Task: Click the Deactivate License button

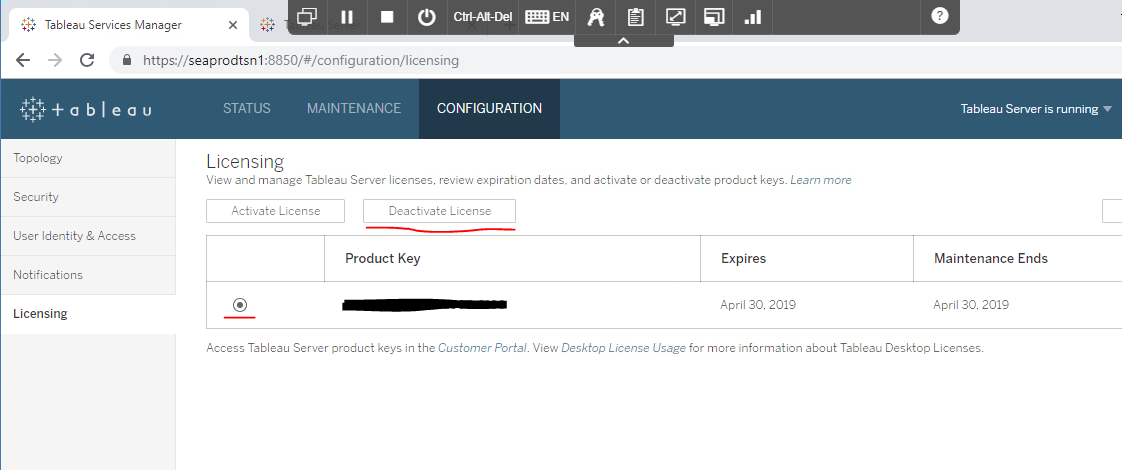Action: (x=439, y=211)
